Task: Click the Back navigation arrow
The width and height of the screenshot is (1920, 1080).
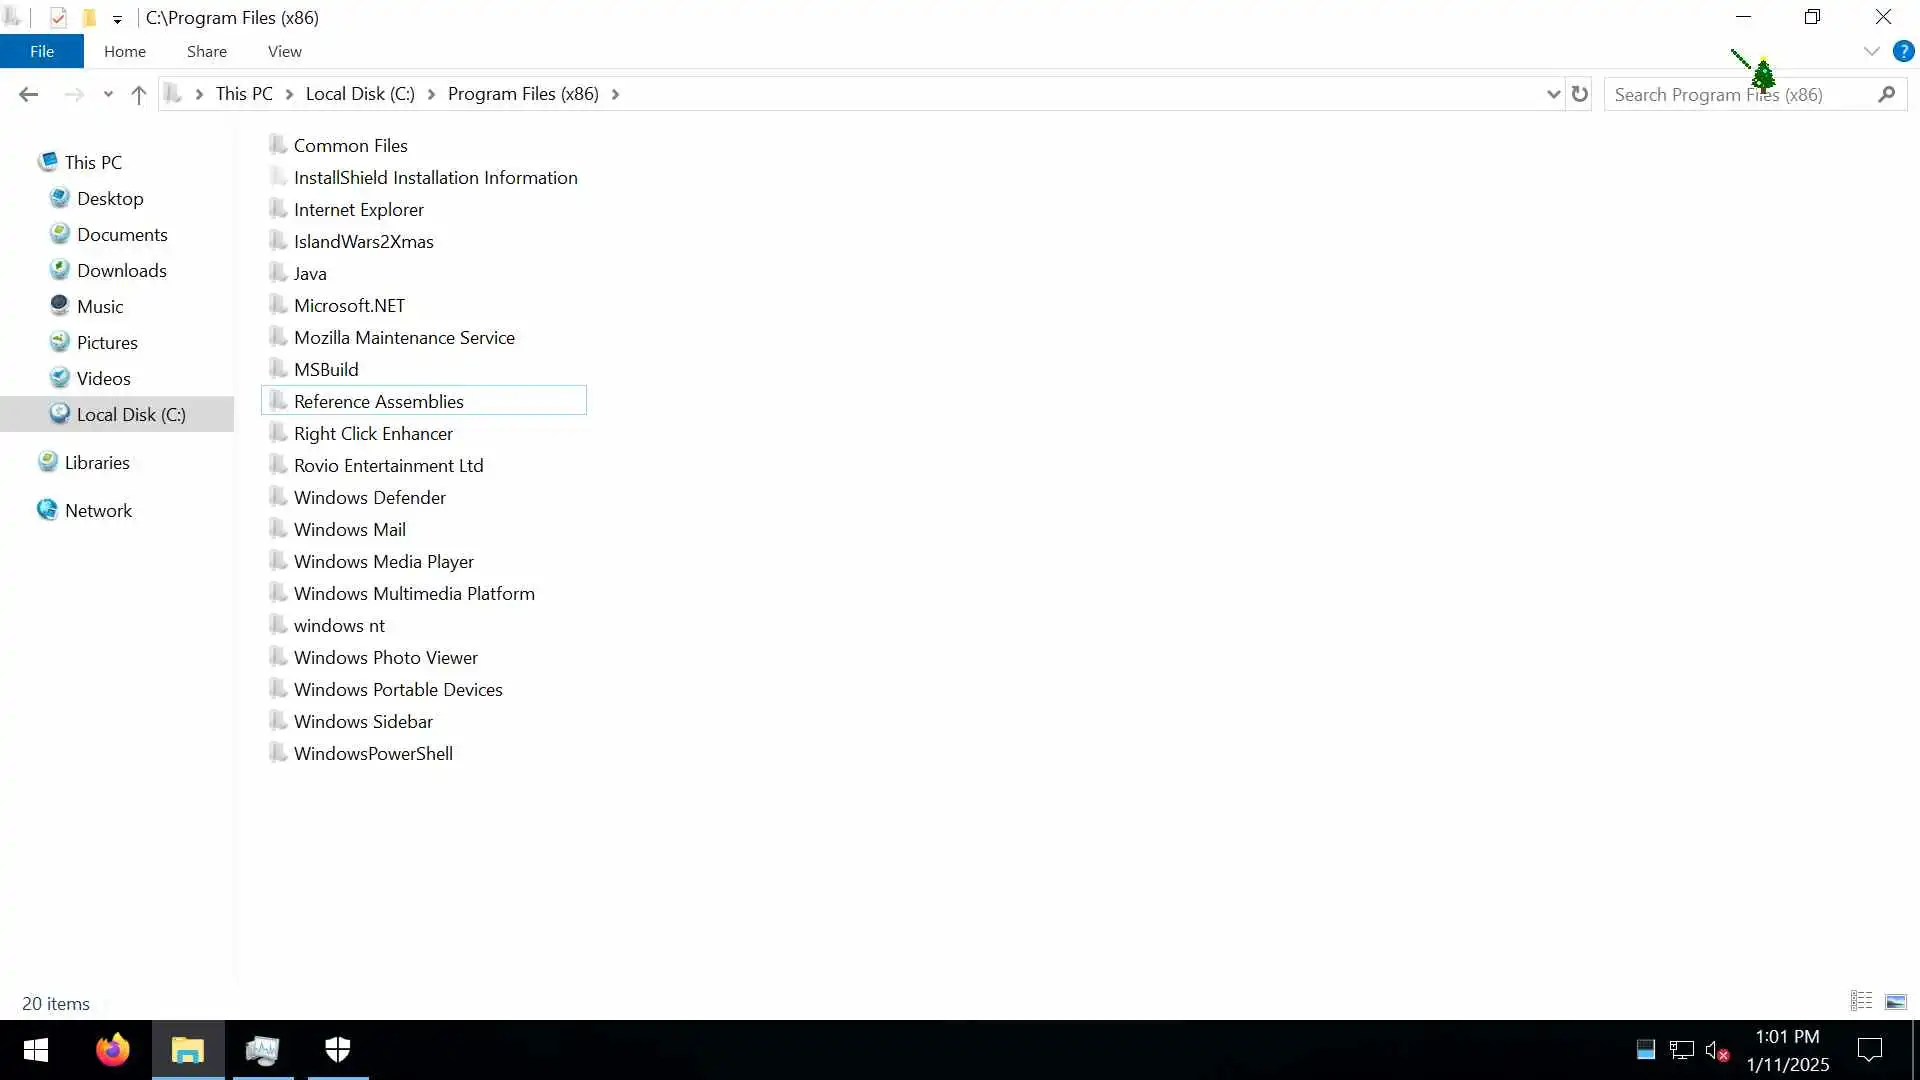Action: pyautogui.click(x=28, y=94)
